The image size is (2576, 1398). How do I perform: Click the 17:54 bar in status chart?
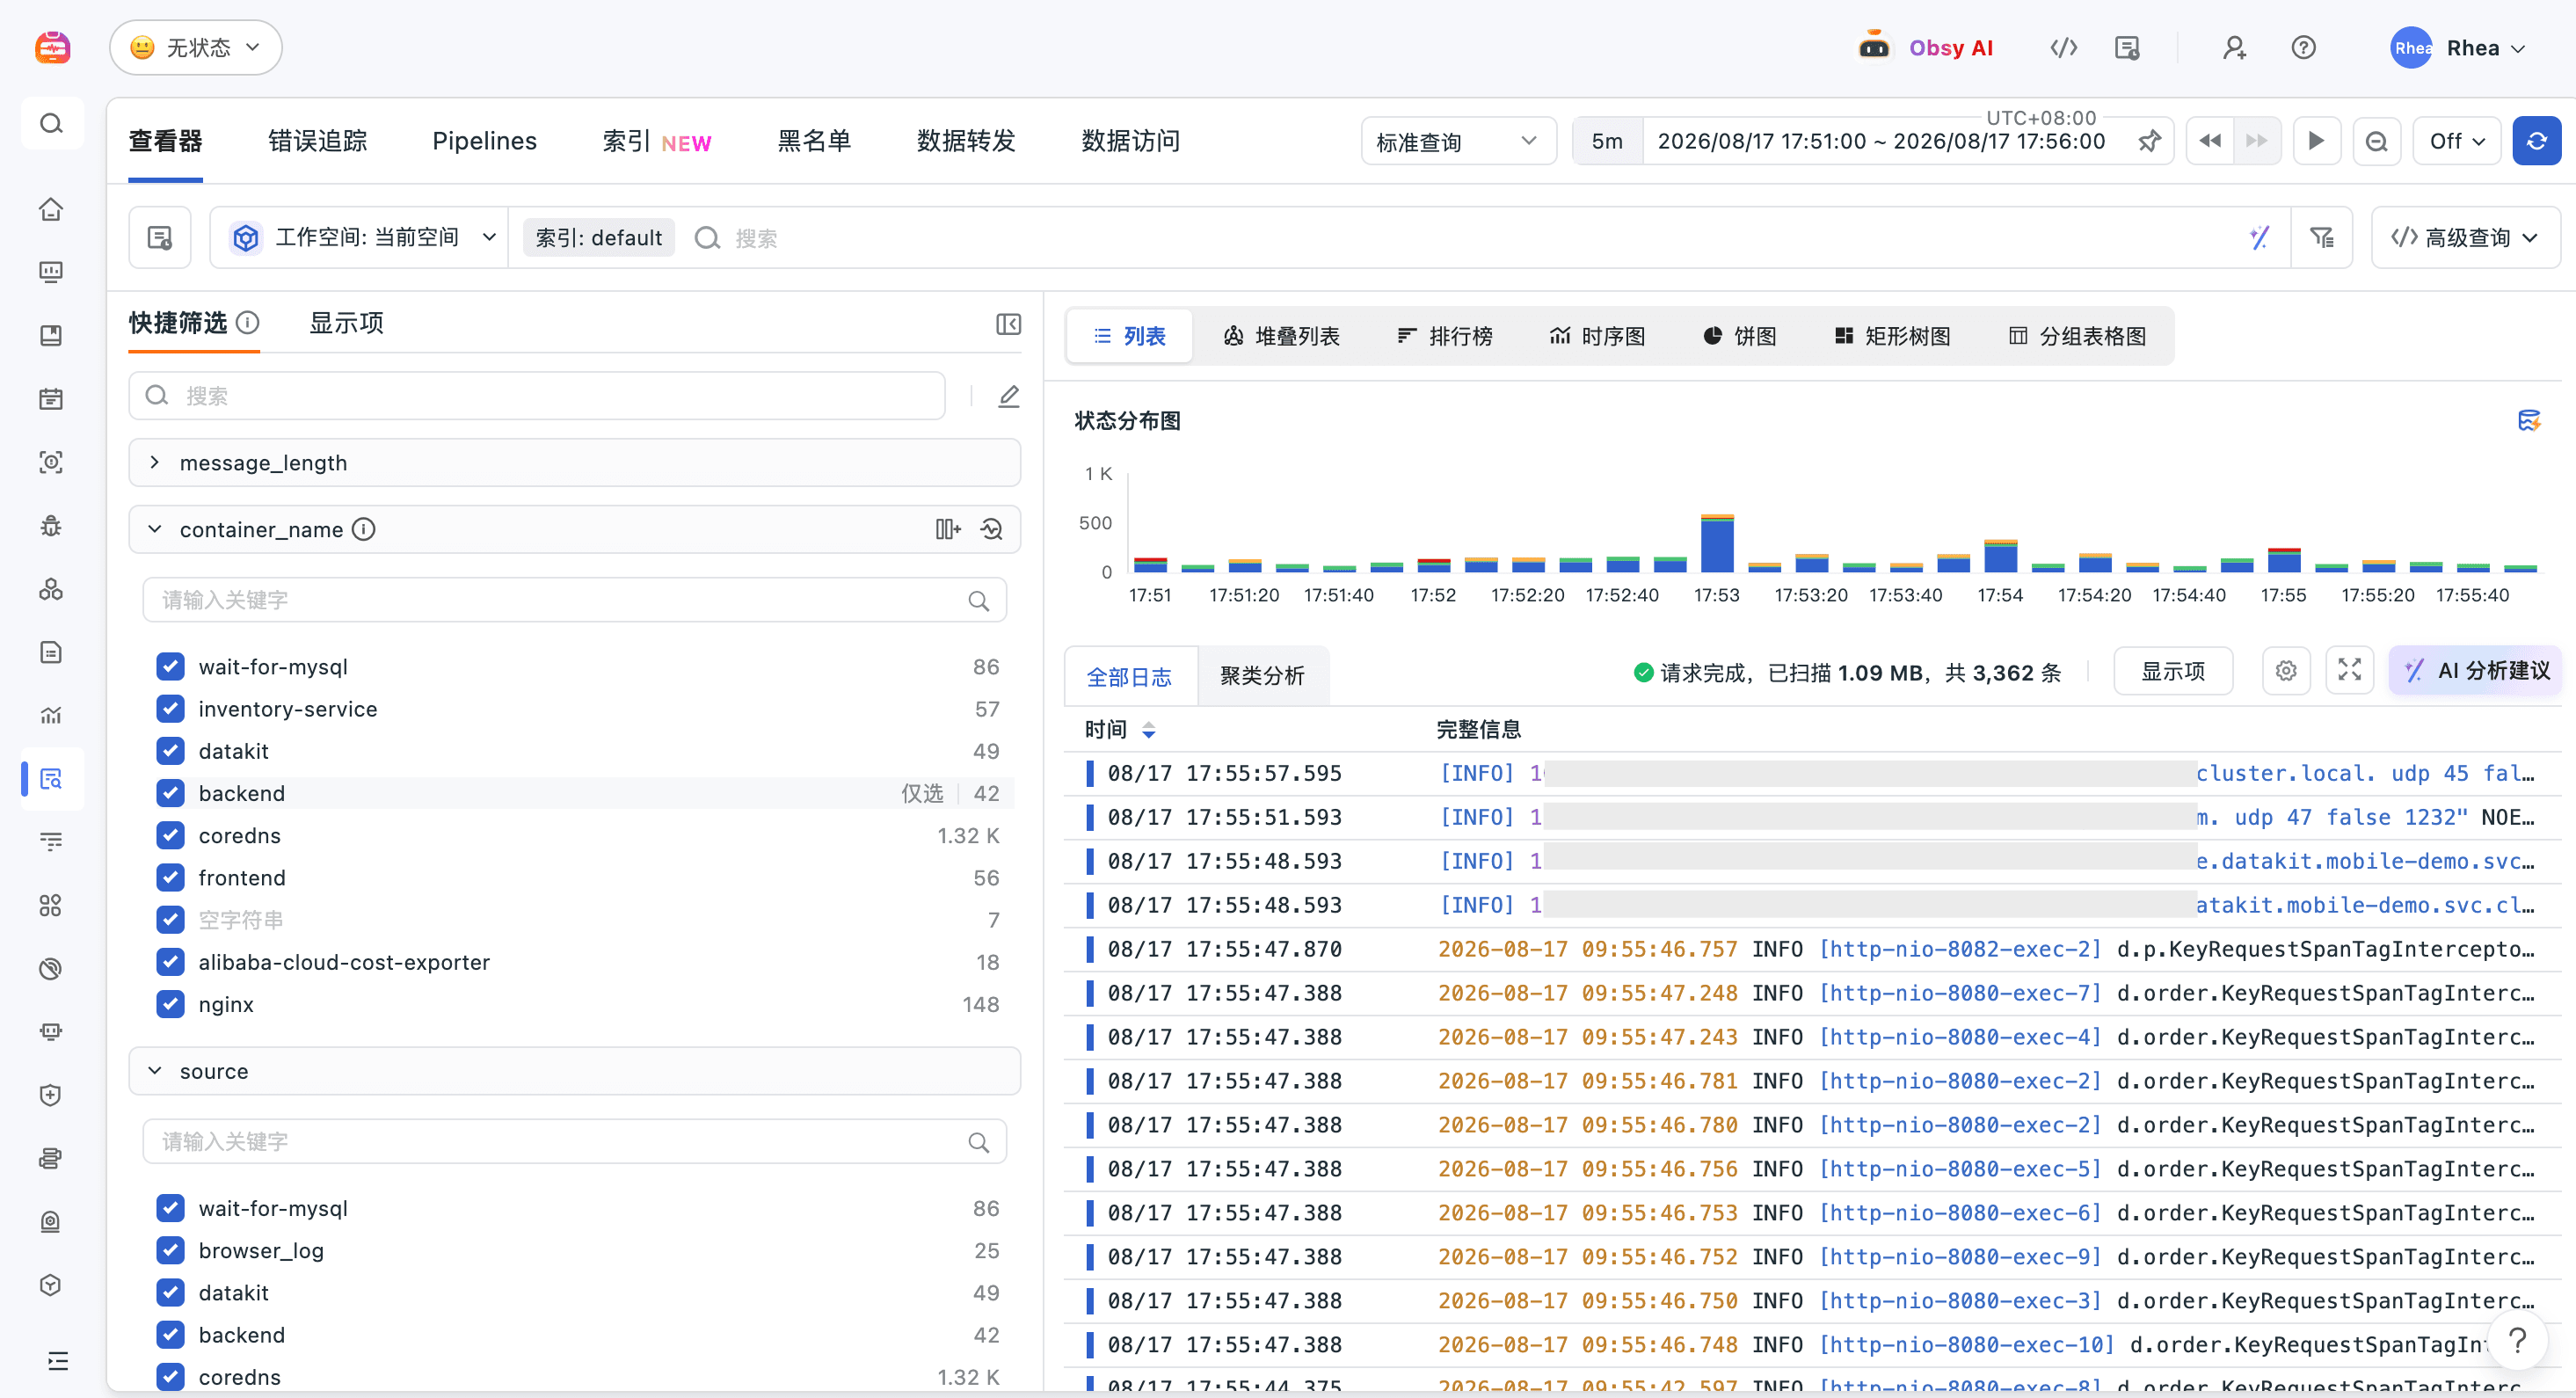(2001, 555)
